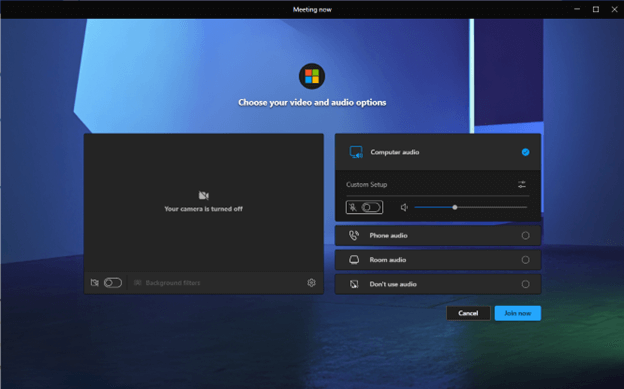Image resolution: width=624 pixels, height=389 pixels.
Task: Minimize the Meeting now window
Action: [x=577, y=9]
